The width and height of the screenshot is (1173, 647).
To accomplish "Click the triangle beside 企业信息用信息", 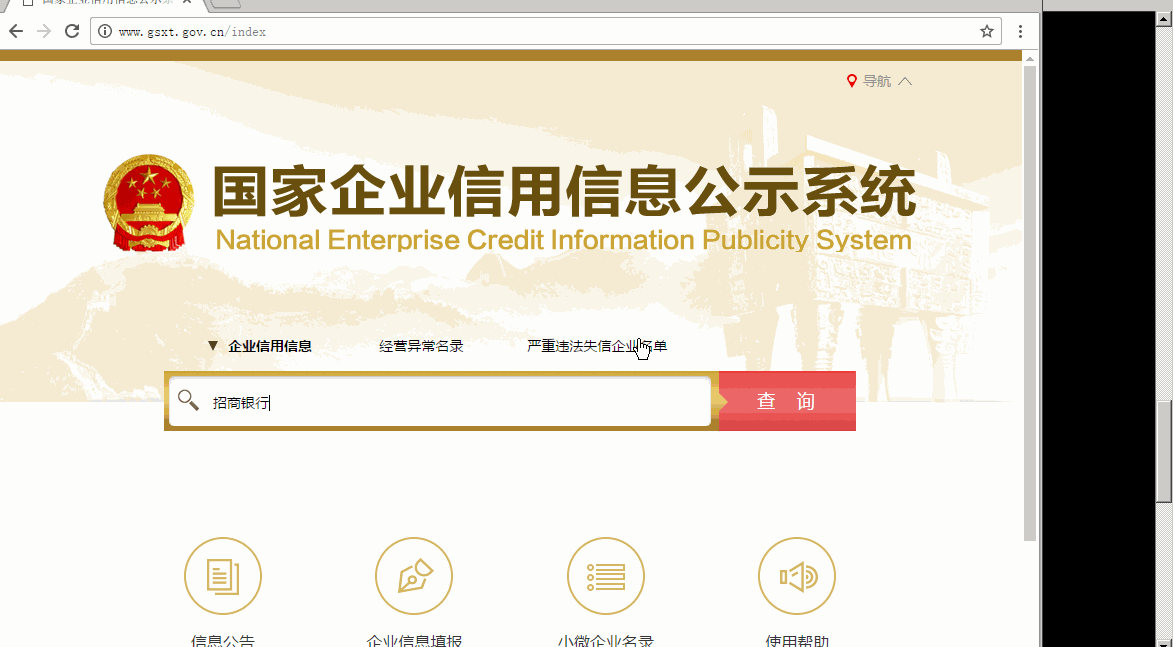I will 213,346.
